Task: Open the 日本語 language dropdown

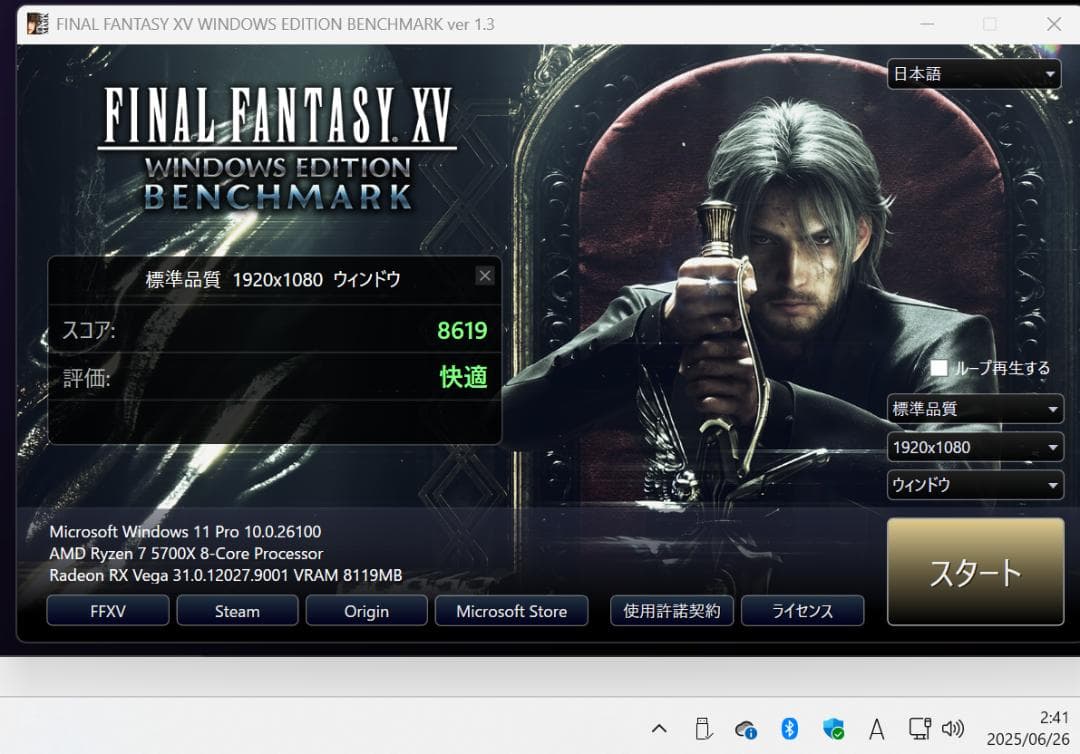Action: pos(974,74)
